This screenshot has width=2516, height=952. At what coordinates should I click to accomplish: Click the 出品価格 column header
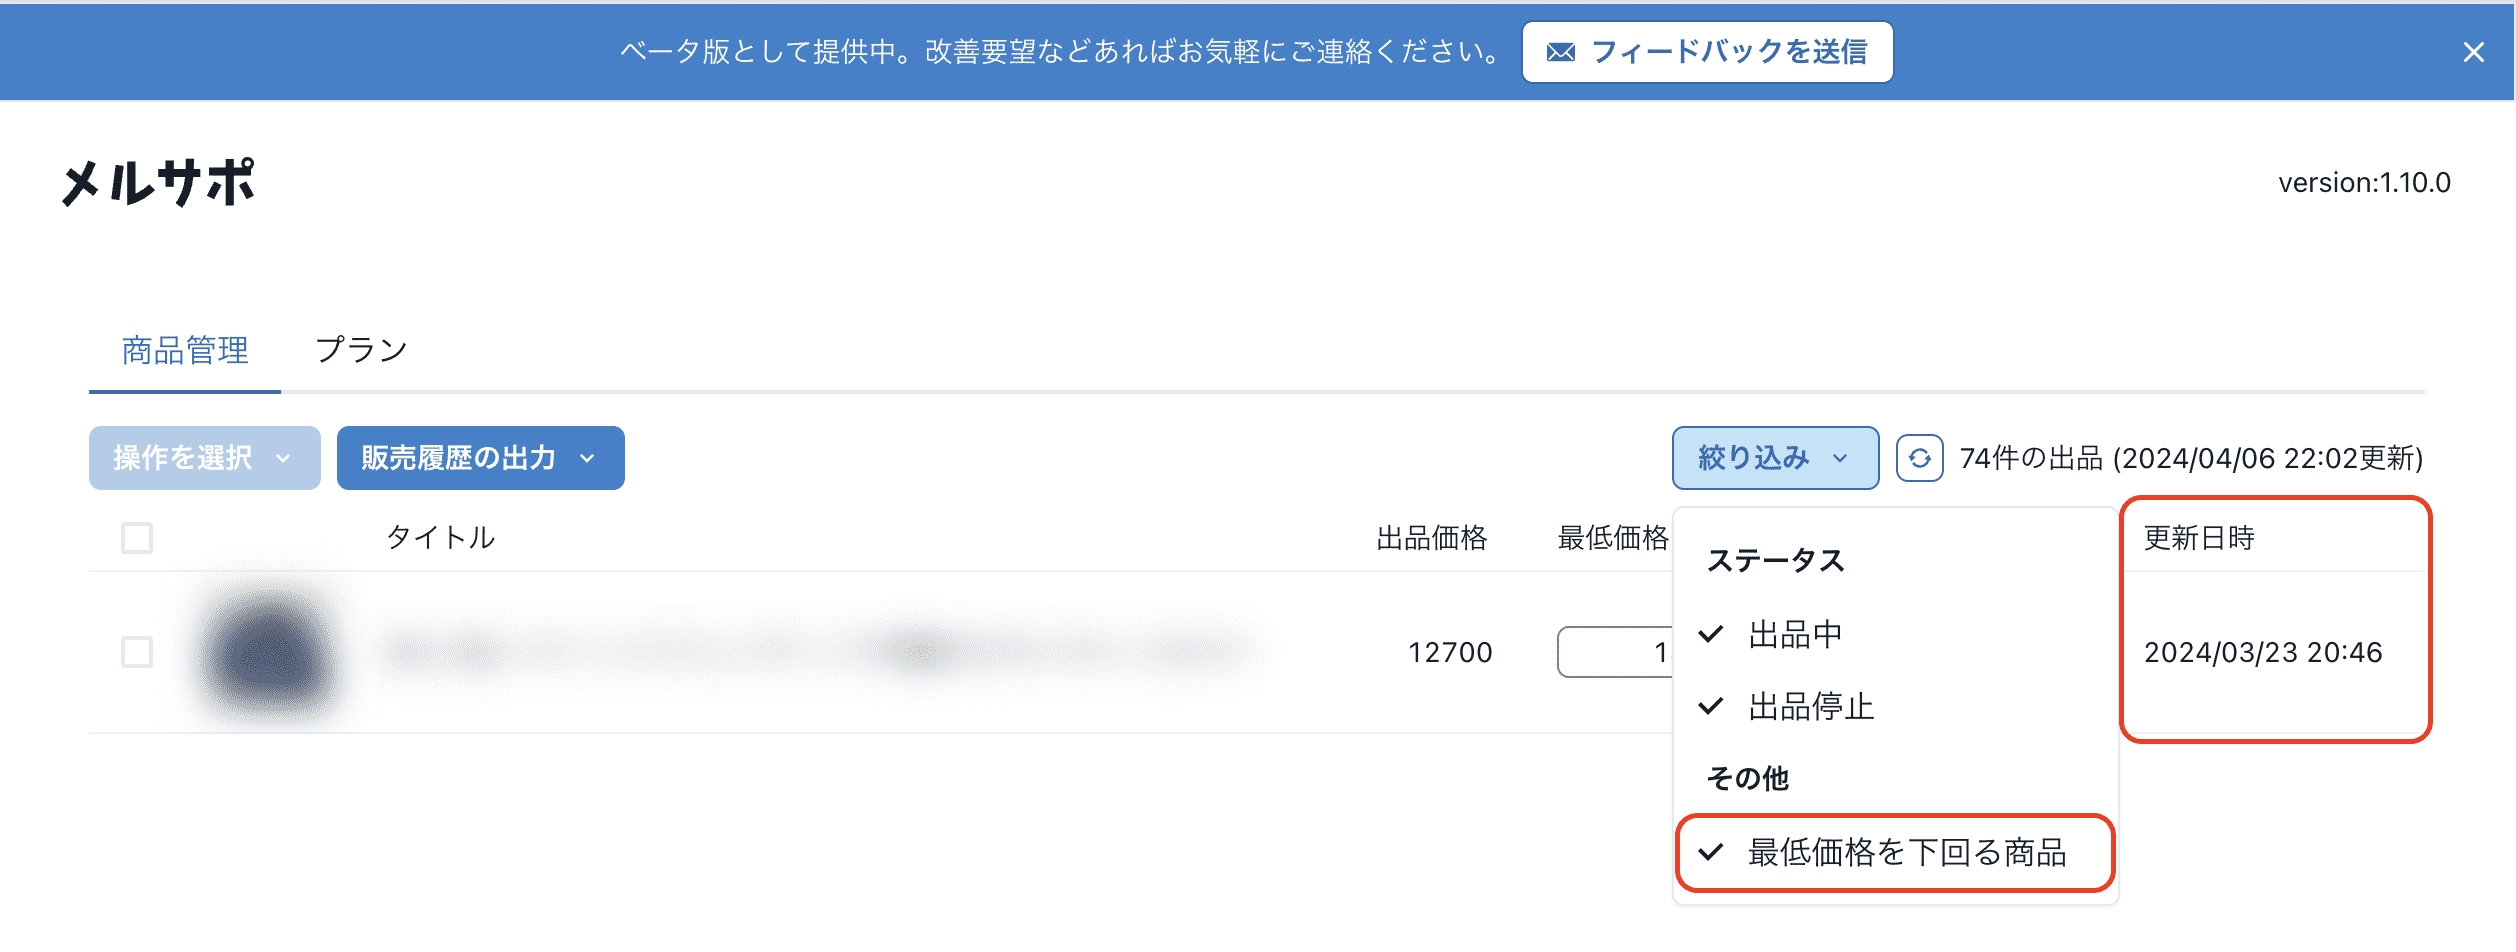[x=1431, y=538]
